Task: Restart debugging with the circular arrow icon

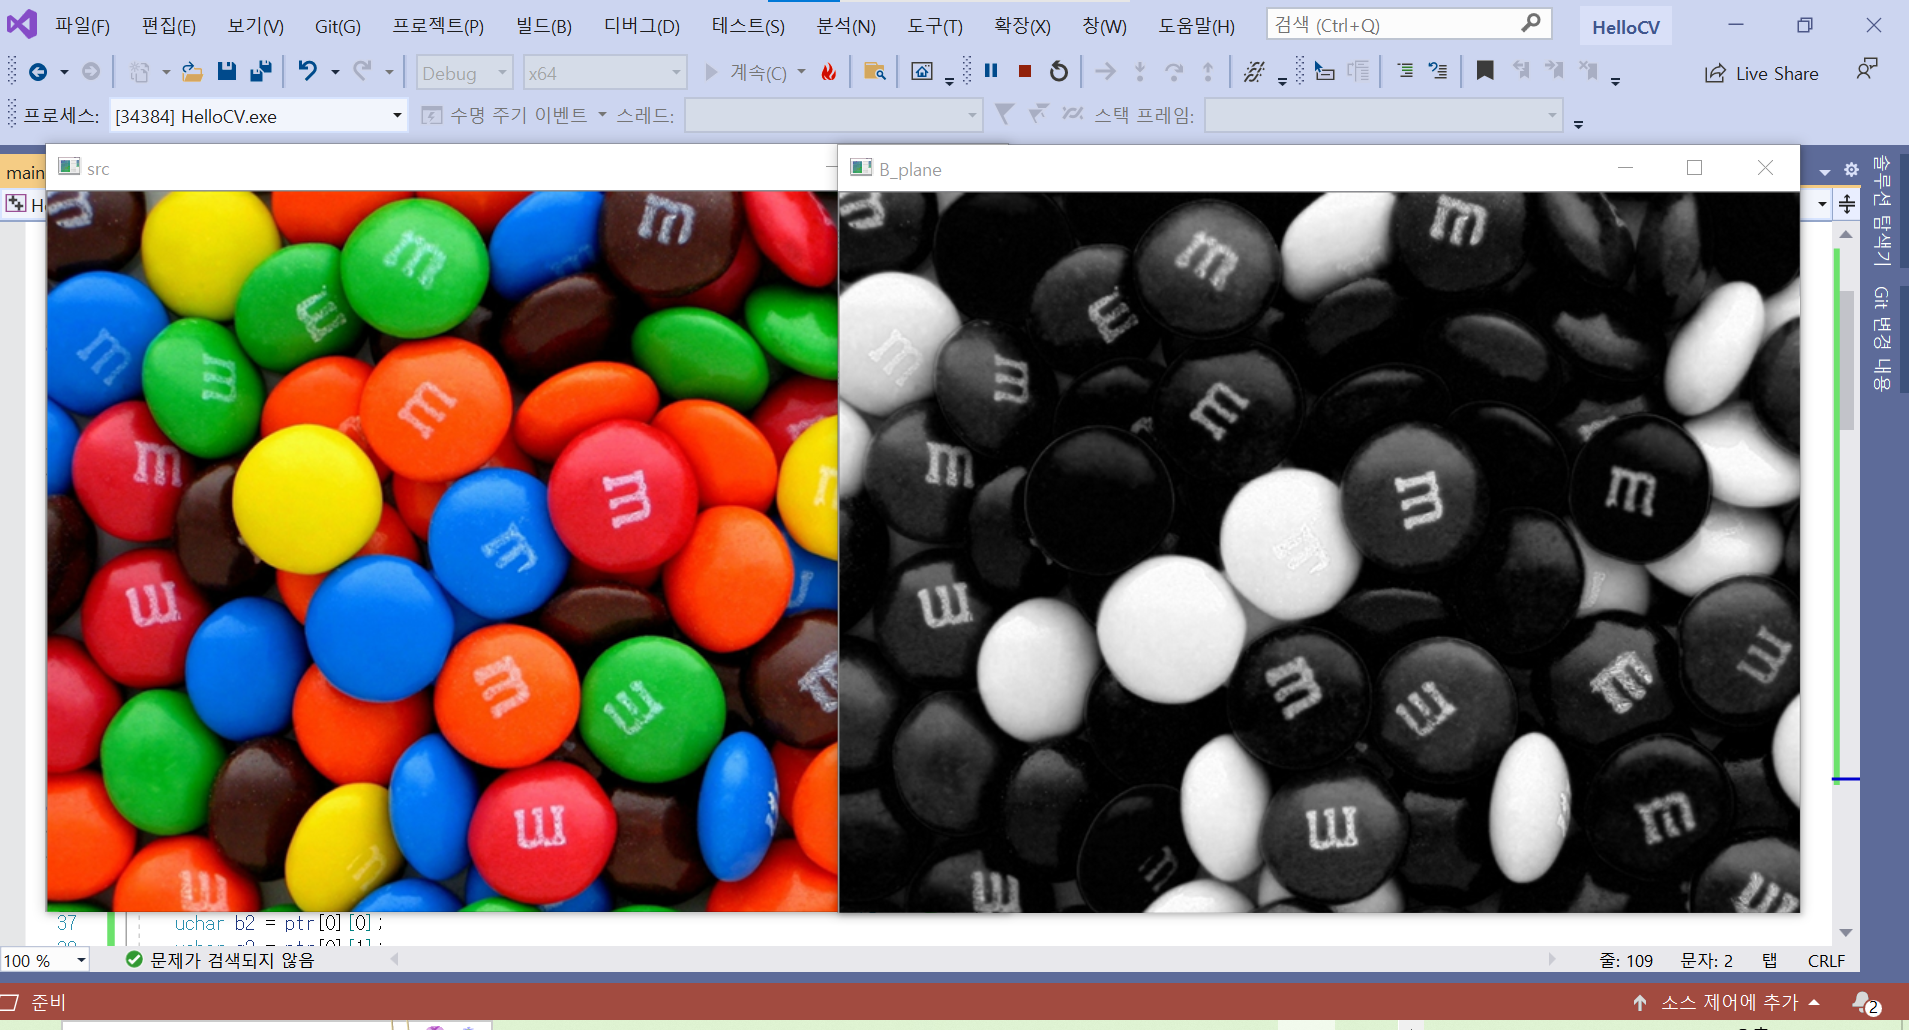Action: [x=1059, y=71]
